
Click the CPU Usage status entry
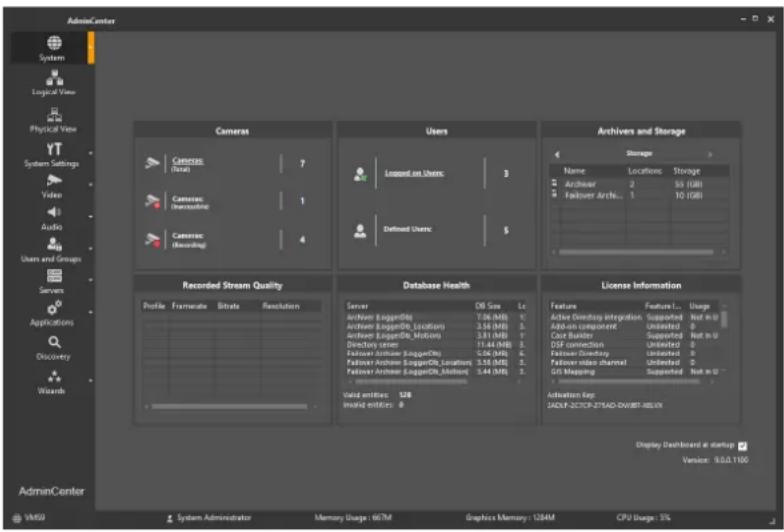643,518
